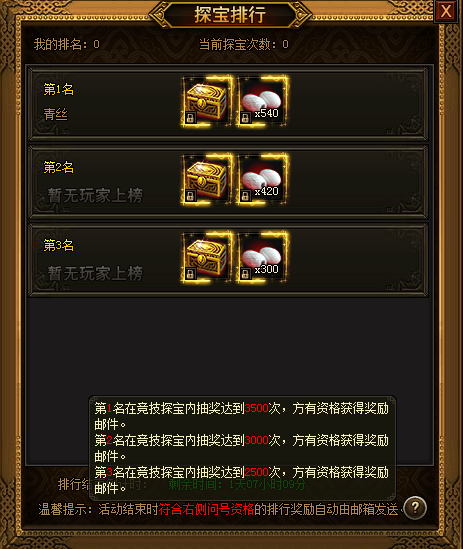Click the golden treasure chest for rank 1
The height and width of the screenshot is (549, 463).
coord(207,102)
